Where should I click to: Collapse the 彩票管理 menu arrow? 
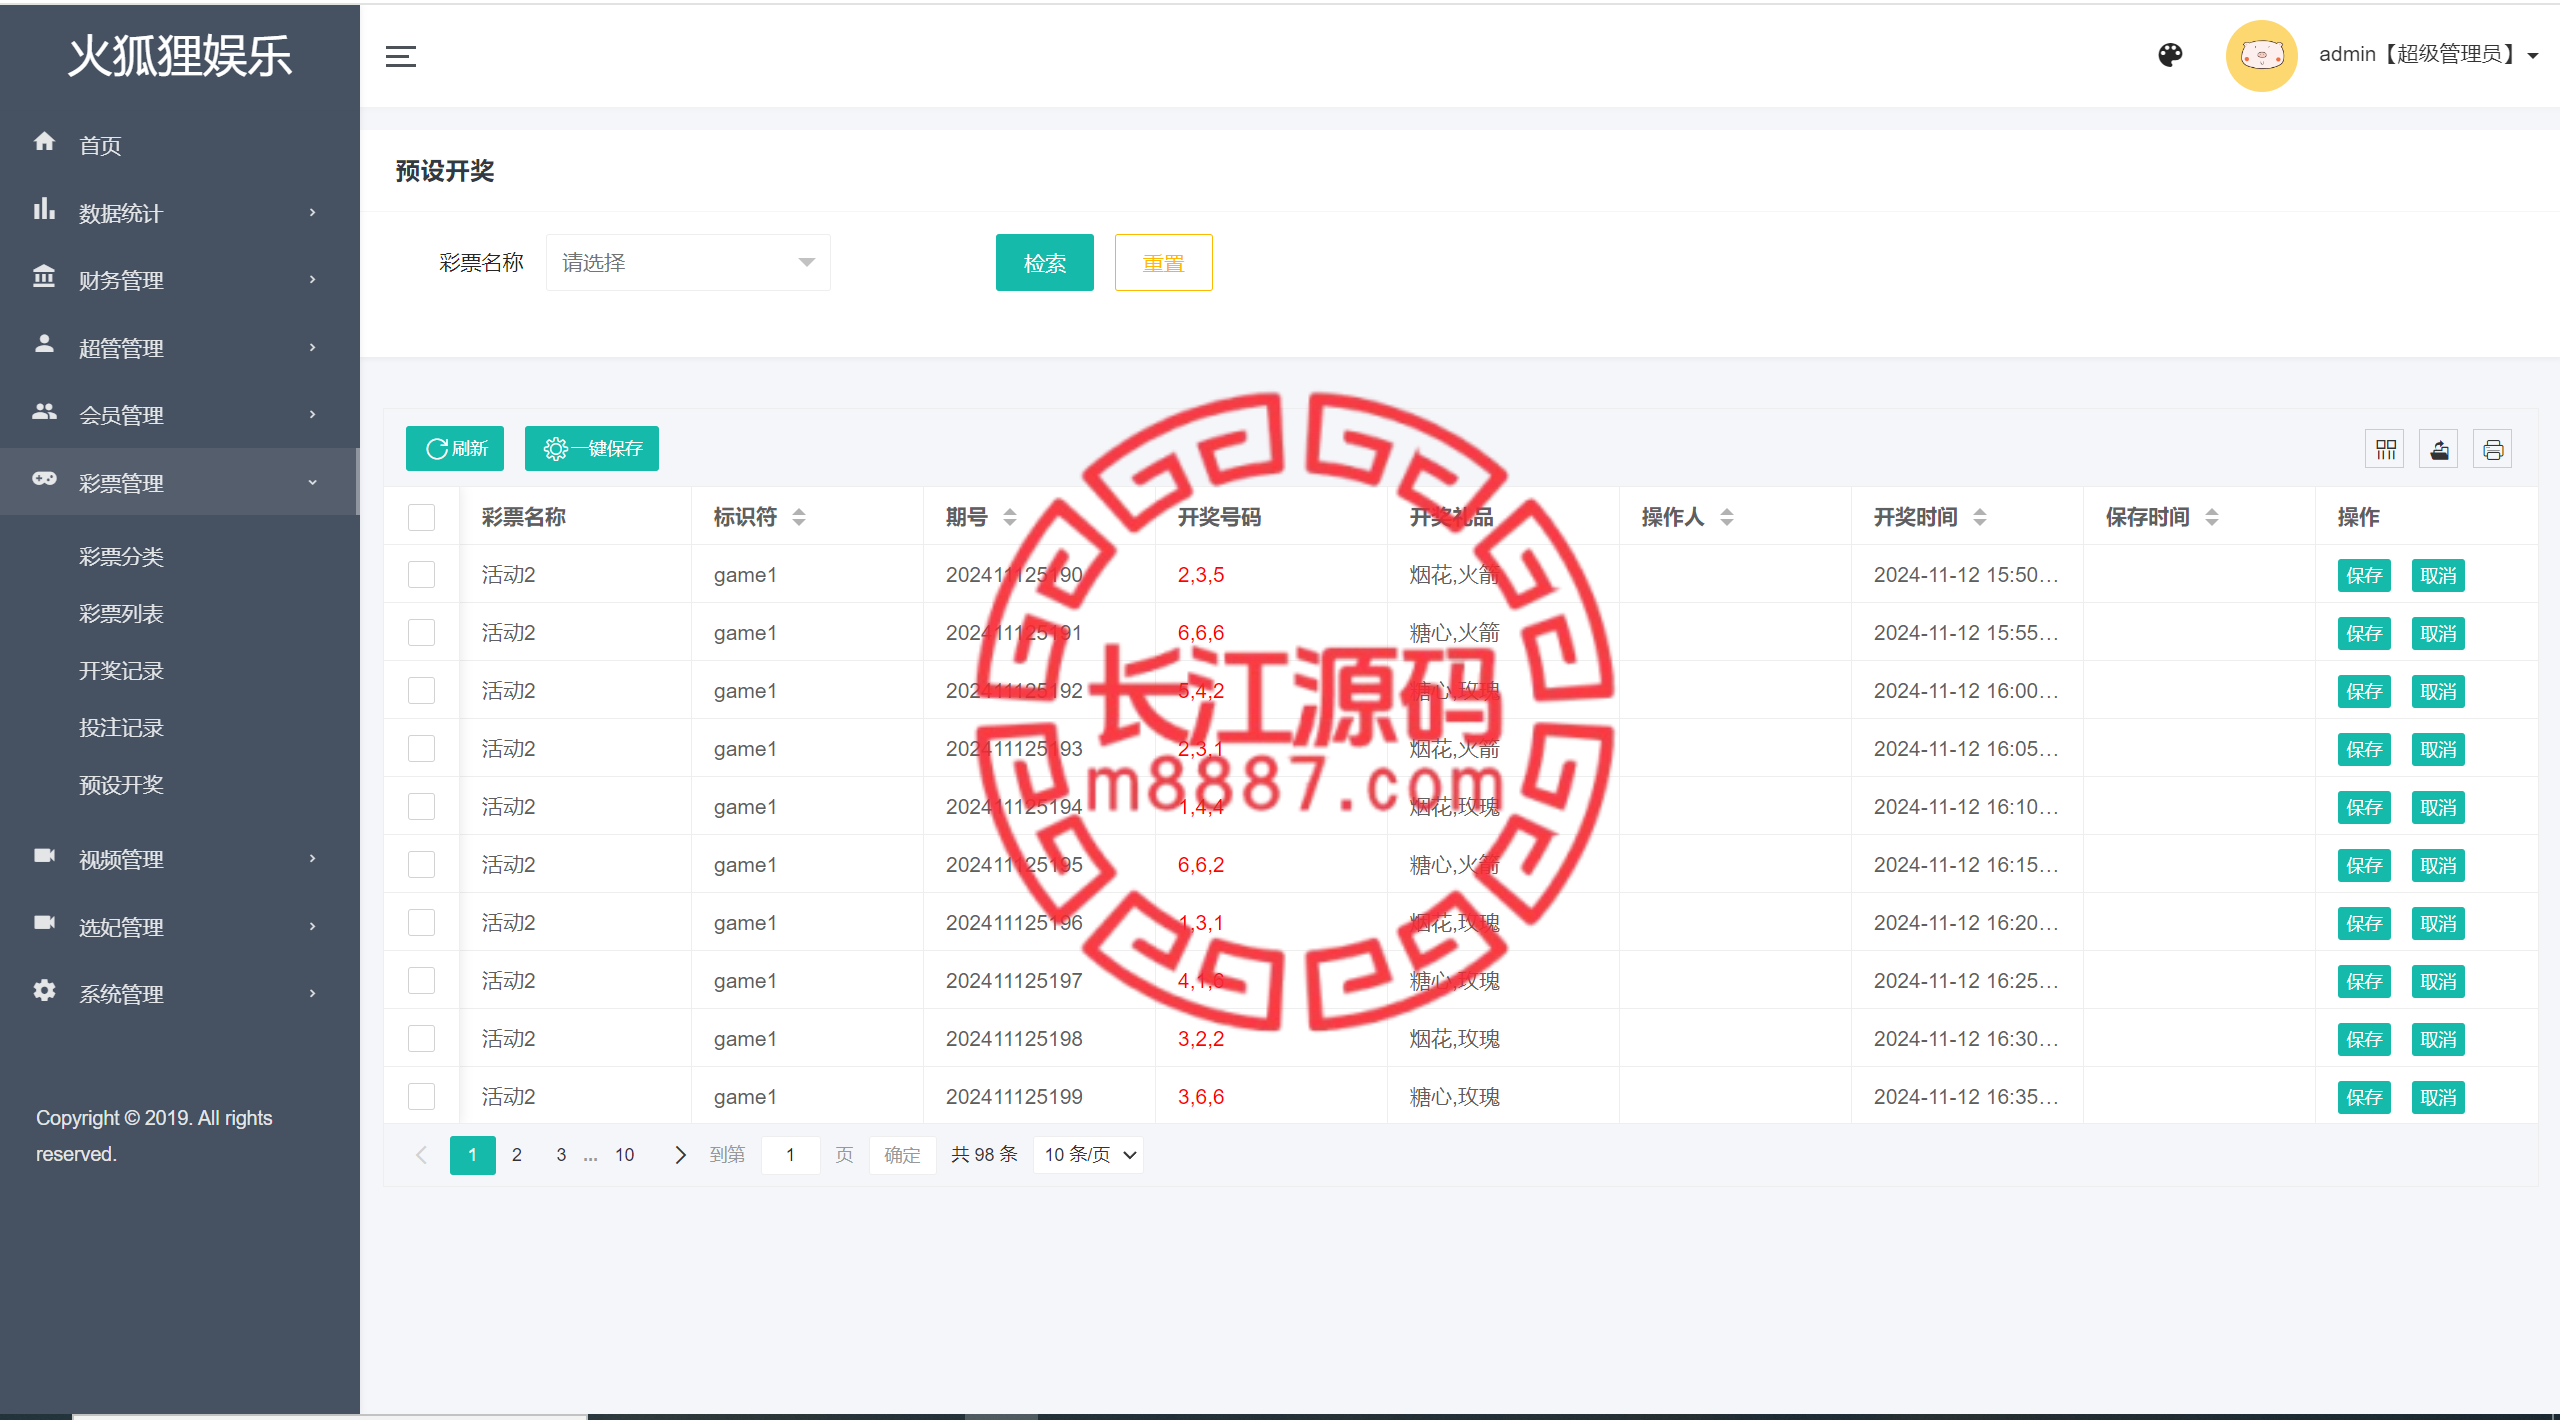(312, 483)
